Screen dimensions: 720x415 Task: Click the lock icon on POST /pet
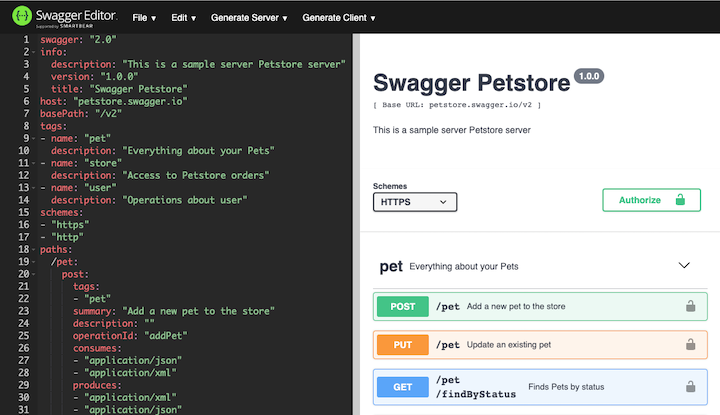click(x=690, y=306)
